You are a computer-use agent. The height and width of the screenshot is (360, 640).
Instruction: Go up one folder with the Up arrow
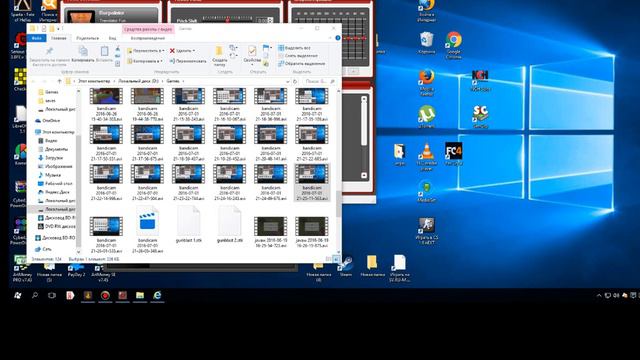(59, 81)
